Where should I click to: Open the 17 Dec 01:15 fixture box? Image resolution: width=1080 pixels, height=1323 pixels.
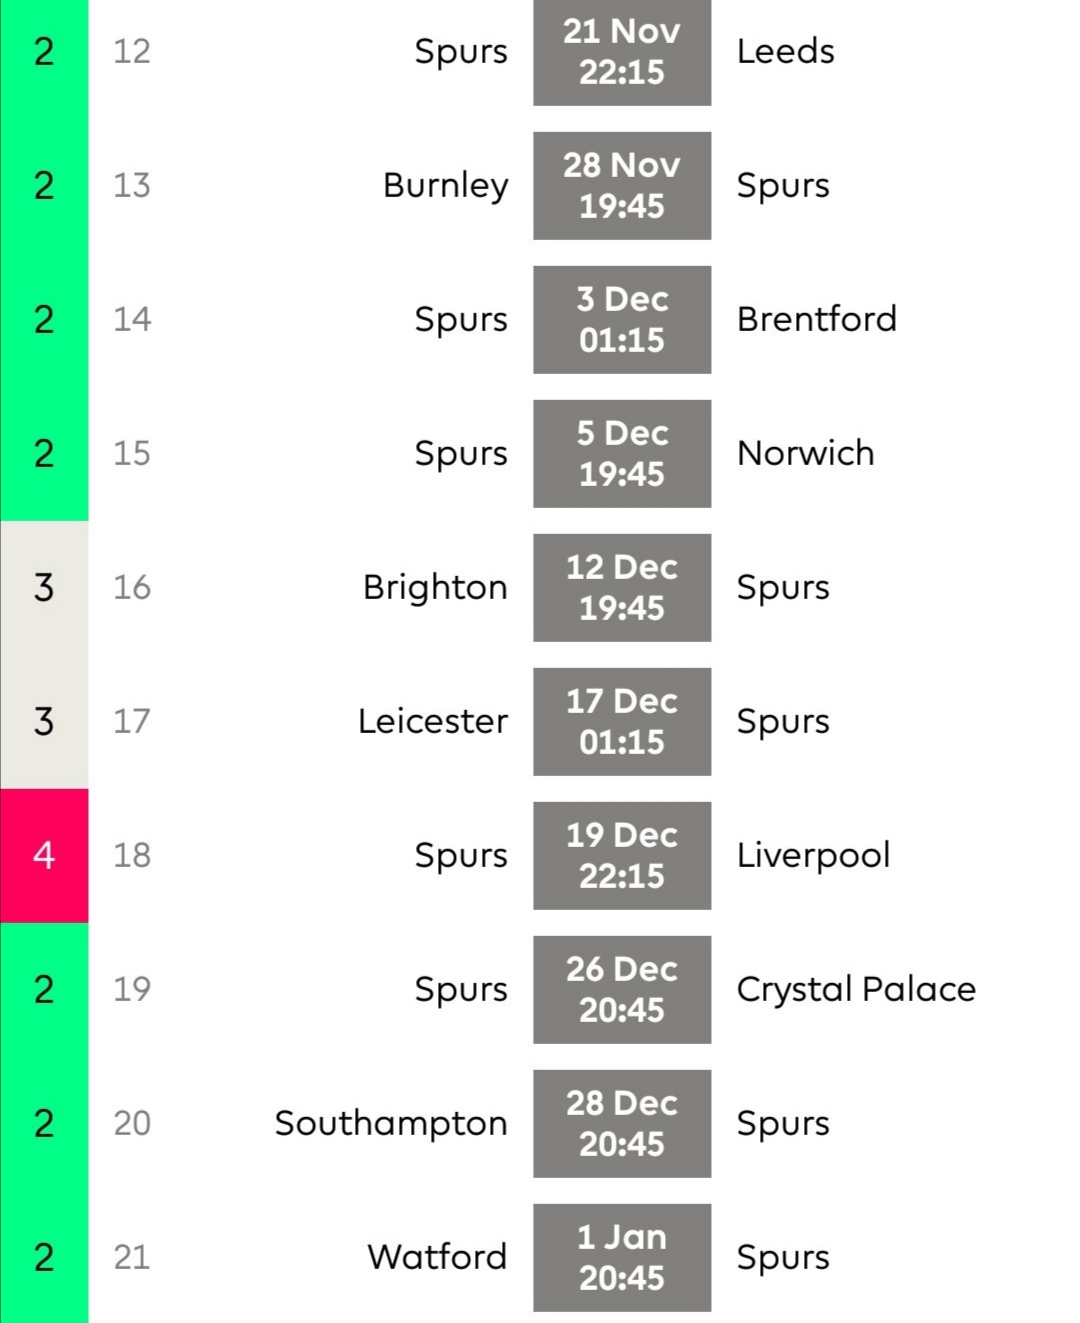(622, 722)
